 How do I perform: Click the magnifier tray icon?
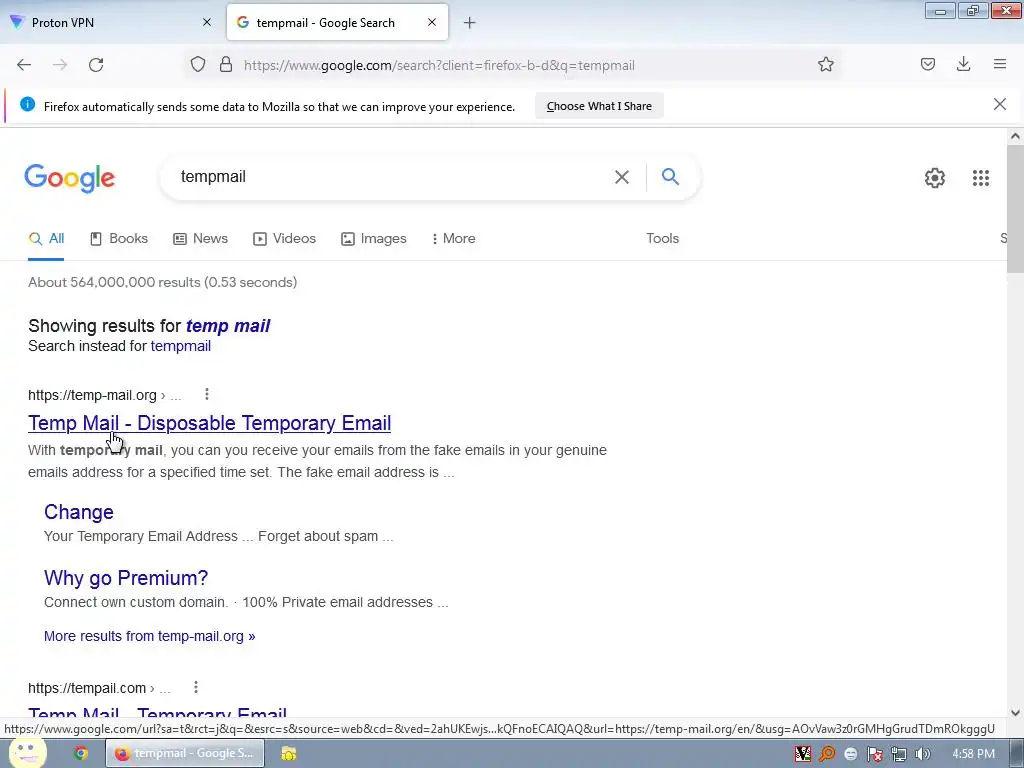[827, 754]
